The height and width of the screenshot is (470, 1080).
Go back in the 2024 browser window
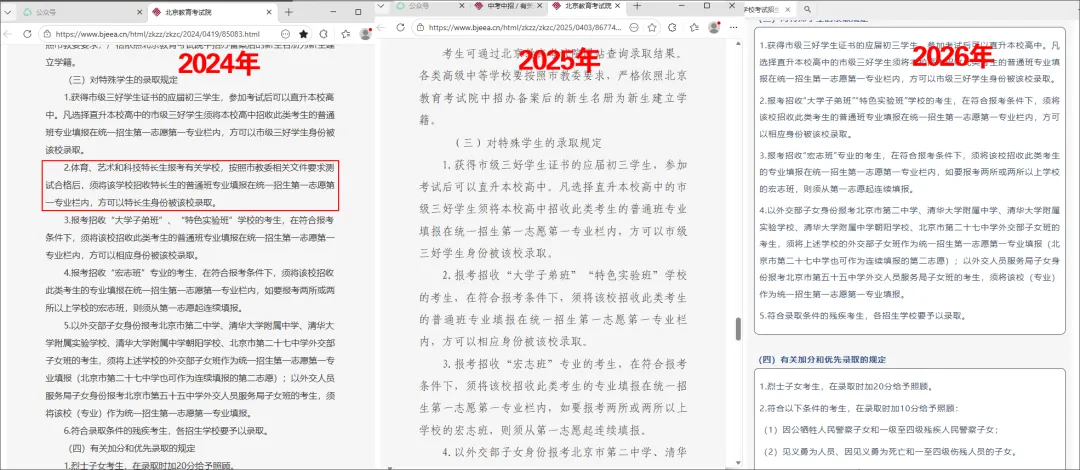(x=8, y=34)
